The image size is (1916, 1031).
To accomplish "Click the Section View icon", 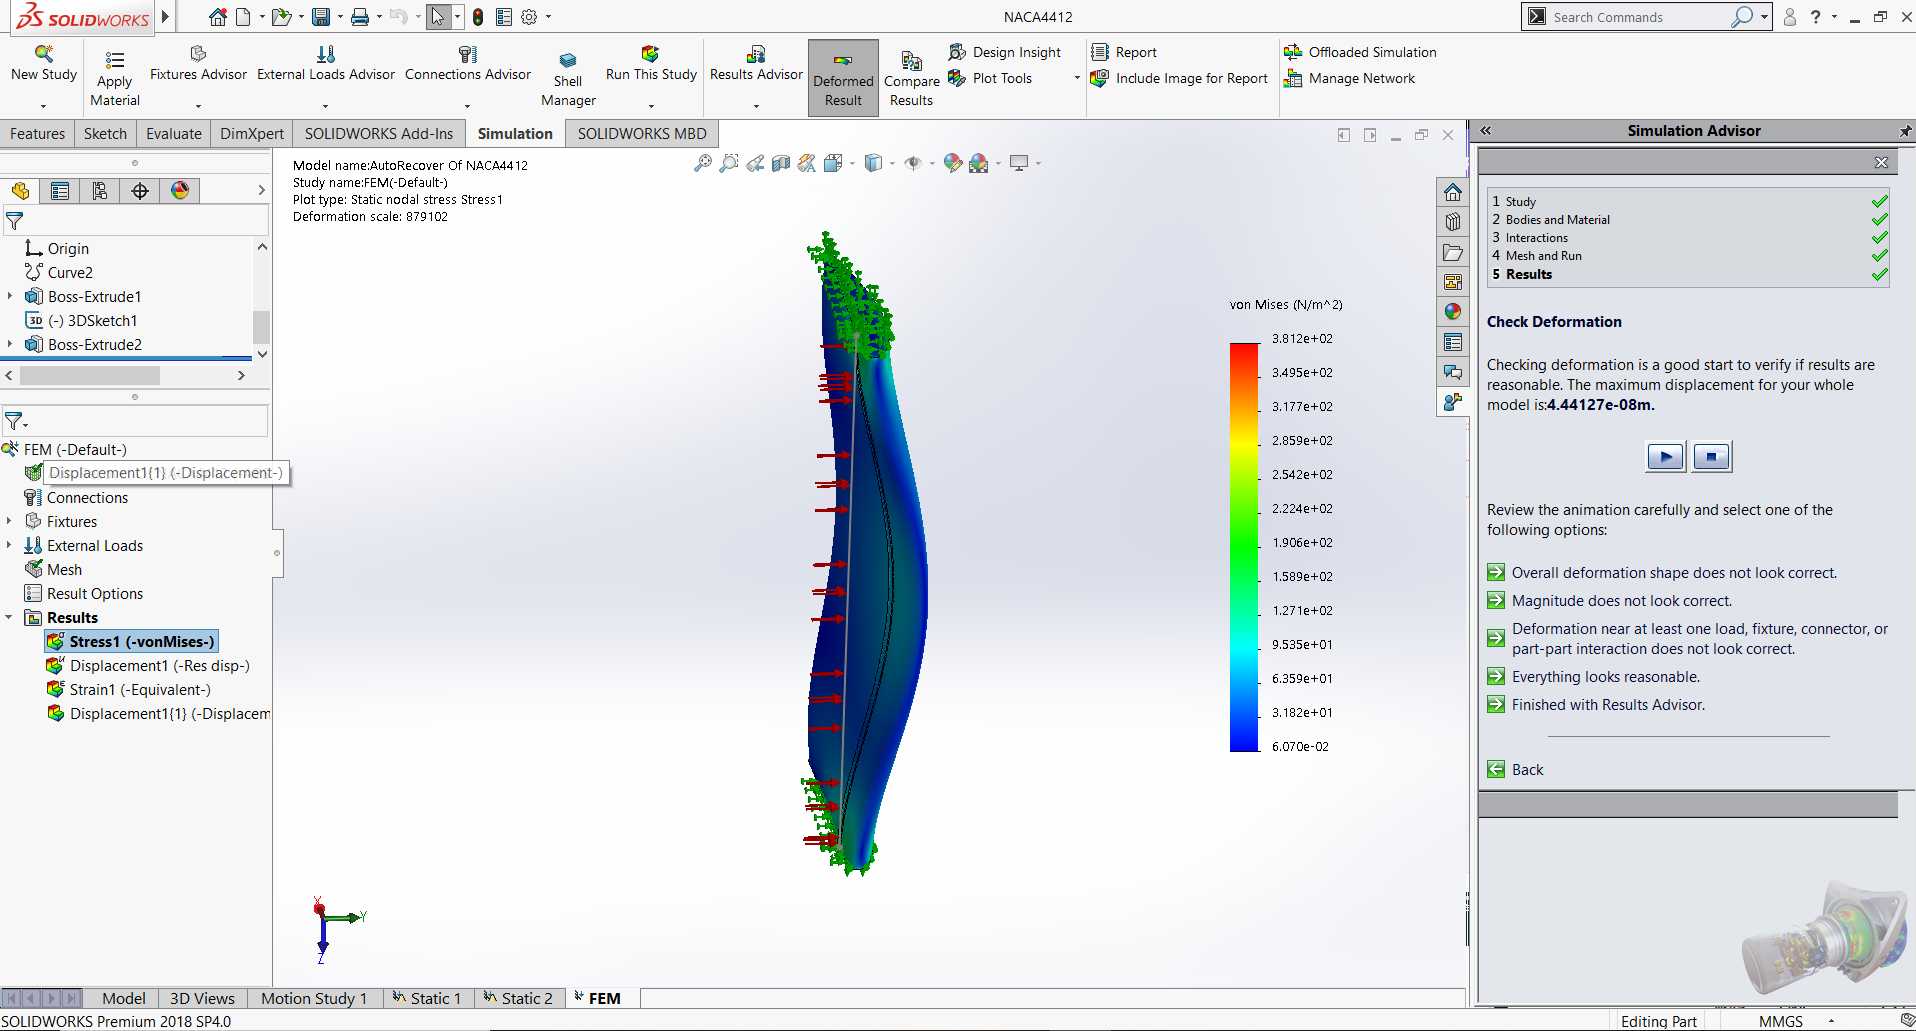I will [781, 163].
